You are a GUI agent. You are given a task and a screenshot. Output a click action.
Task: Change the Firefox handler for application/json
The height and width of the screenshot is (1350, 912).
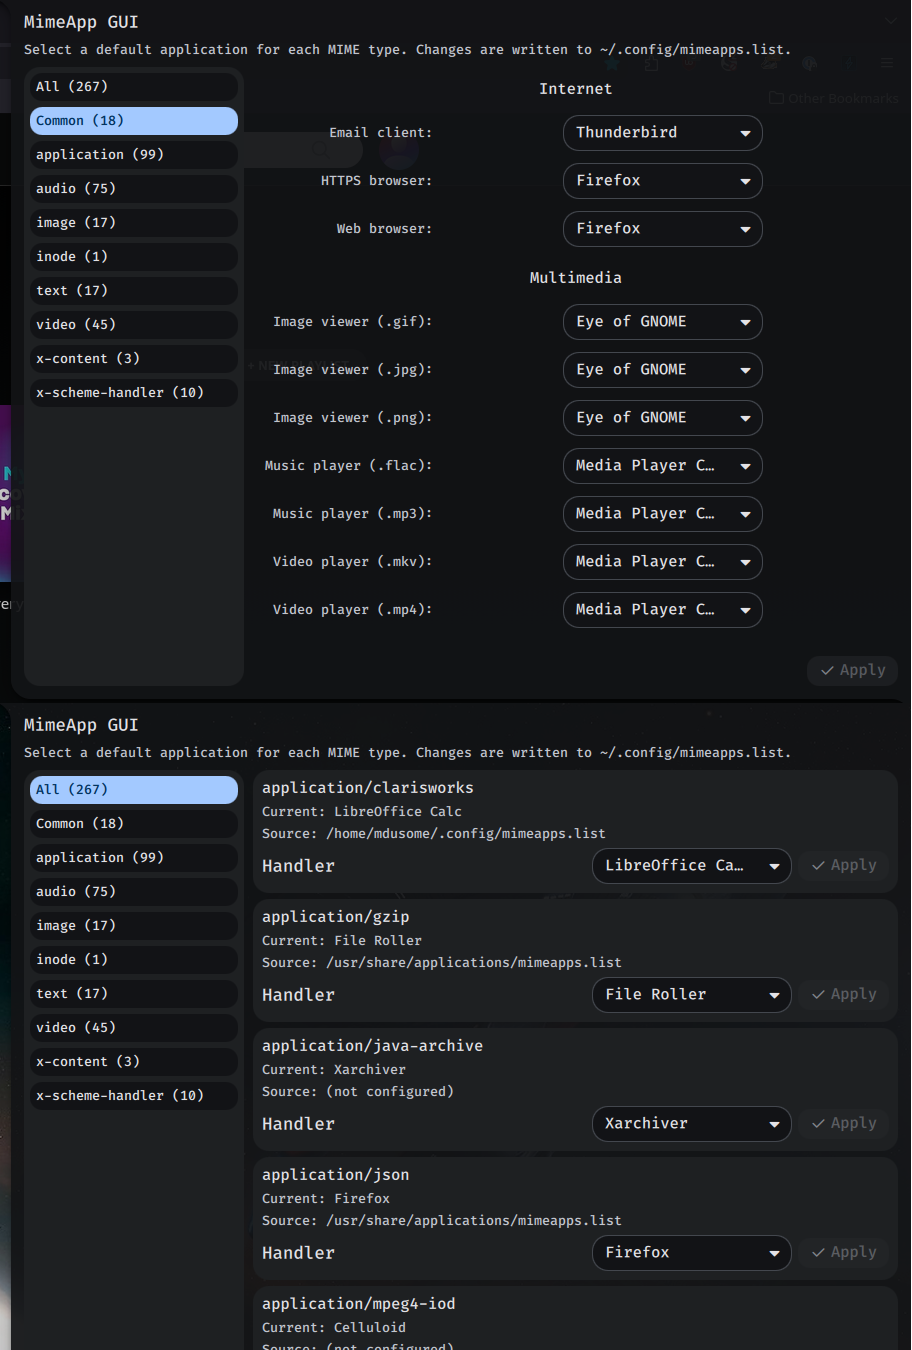tap(691, 1253)
